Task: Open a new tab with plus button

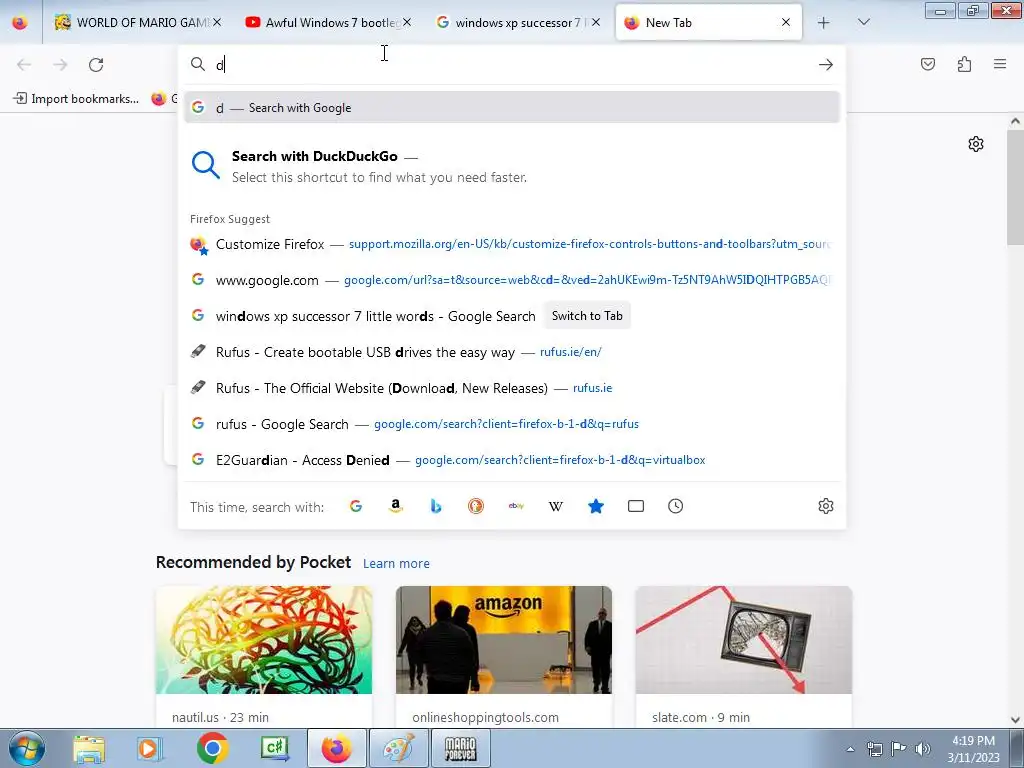Action: click(x=824, y=23)
